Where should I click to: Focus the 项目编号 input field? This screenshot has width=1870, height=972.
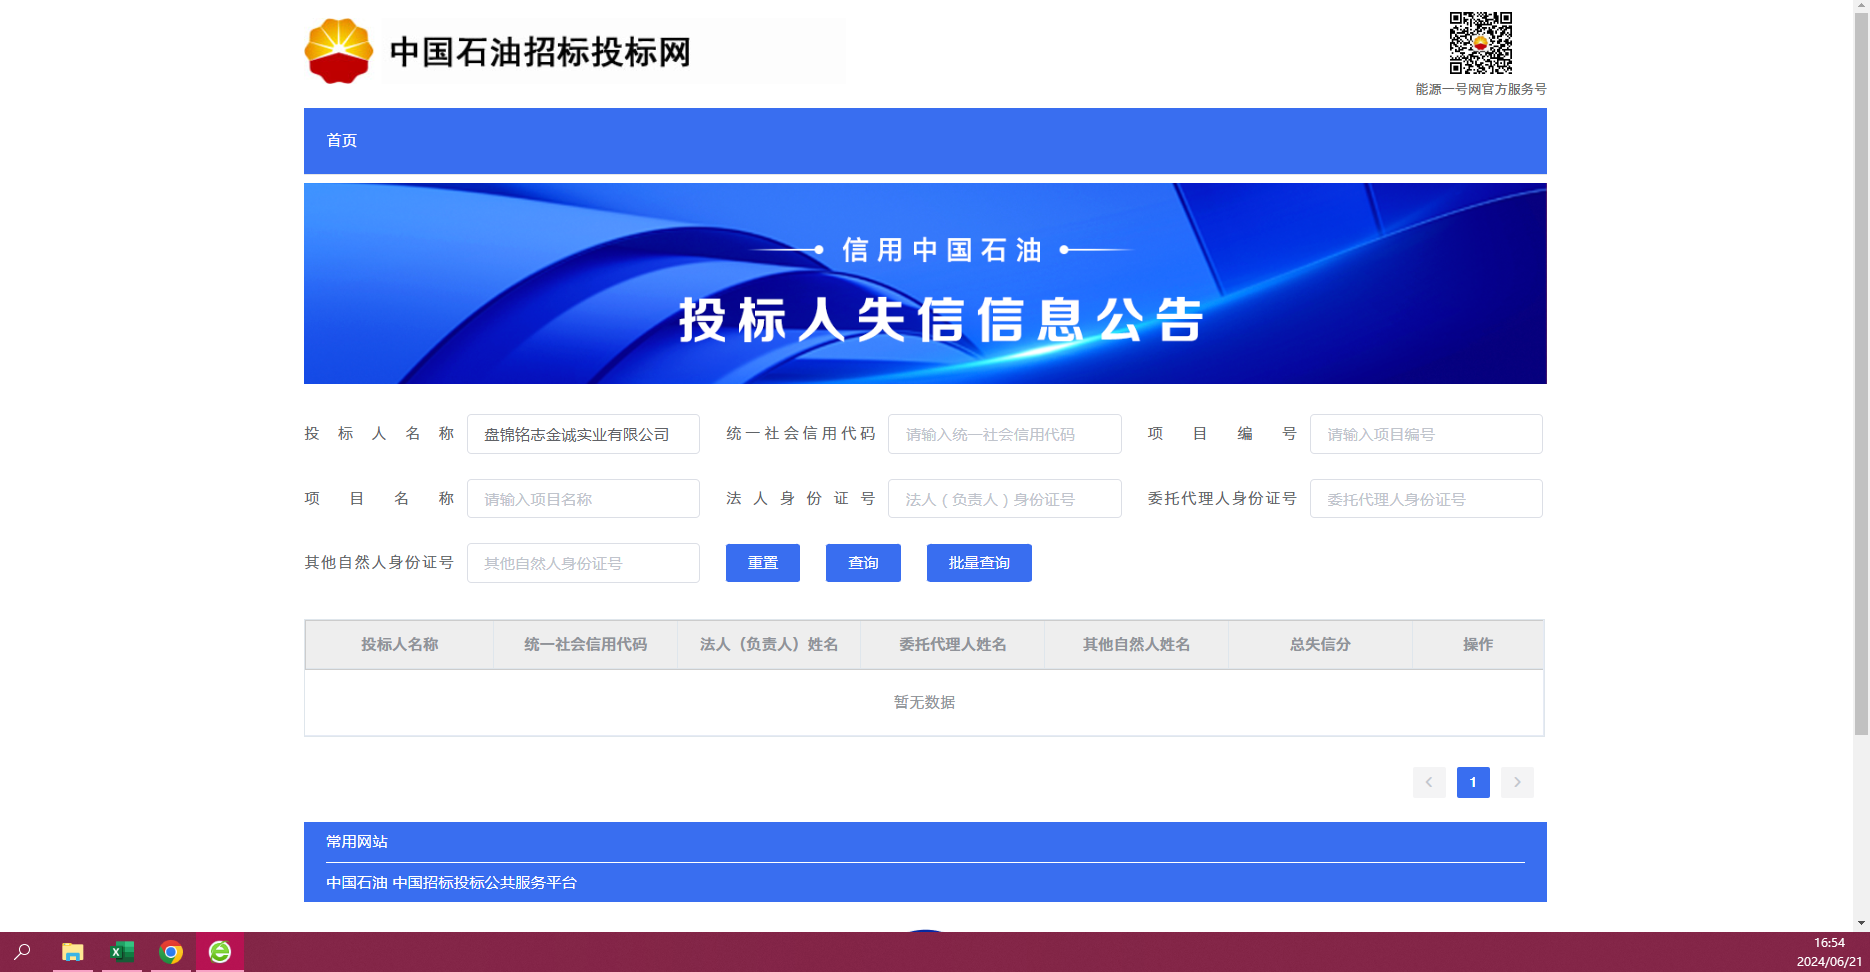coord(1426,434)
